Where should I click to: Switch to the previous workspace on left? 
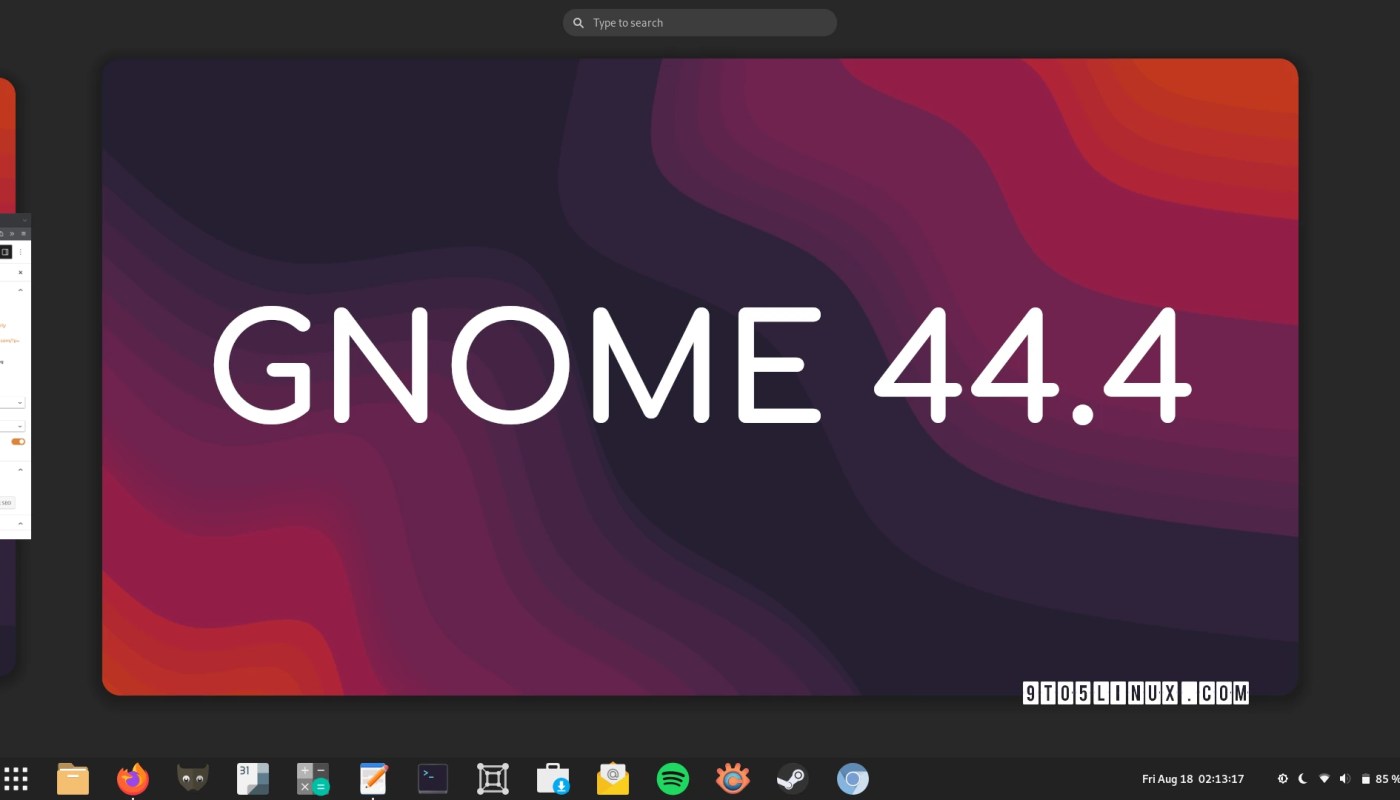tap(8, 377)
